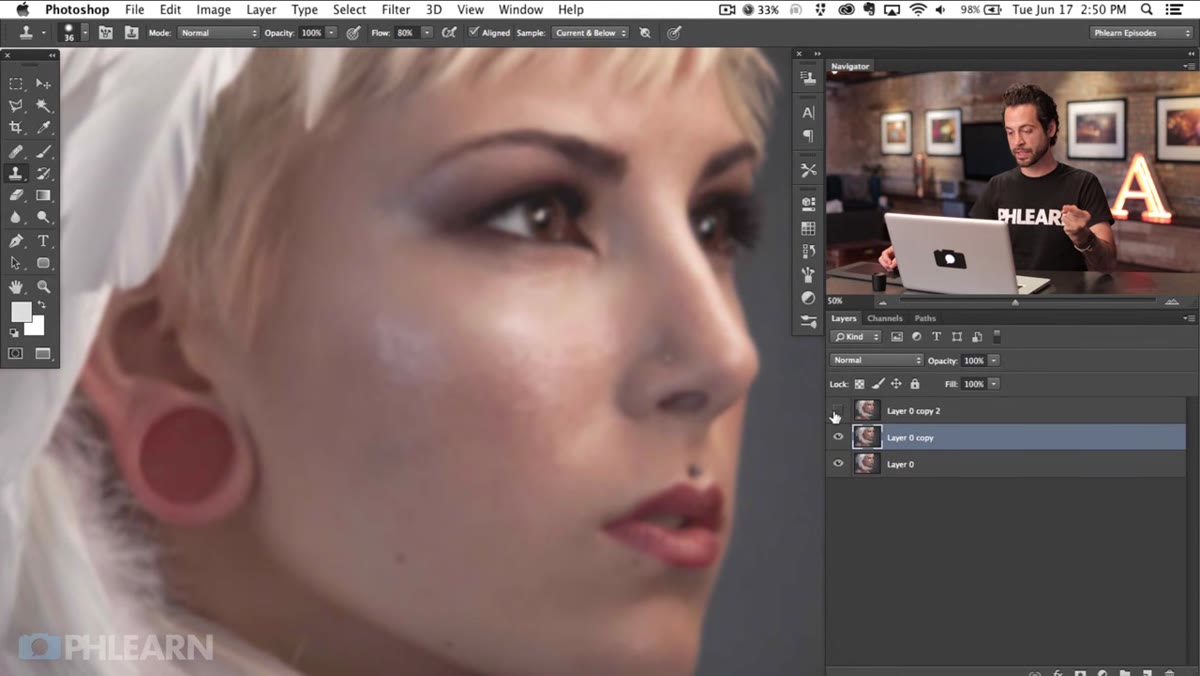Select the History Brush tool
Screen dimensions: 1200x676
(43, 174)
